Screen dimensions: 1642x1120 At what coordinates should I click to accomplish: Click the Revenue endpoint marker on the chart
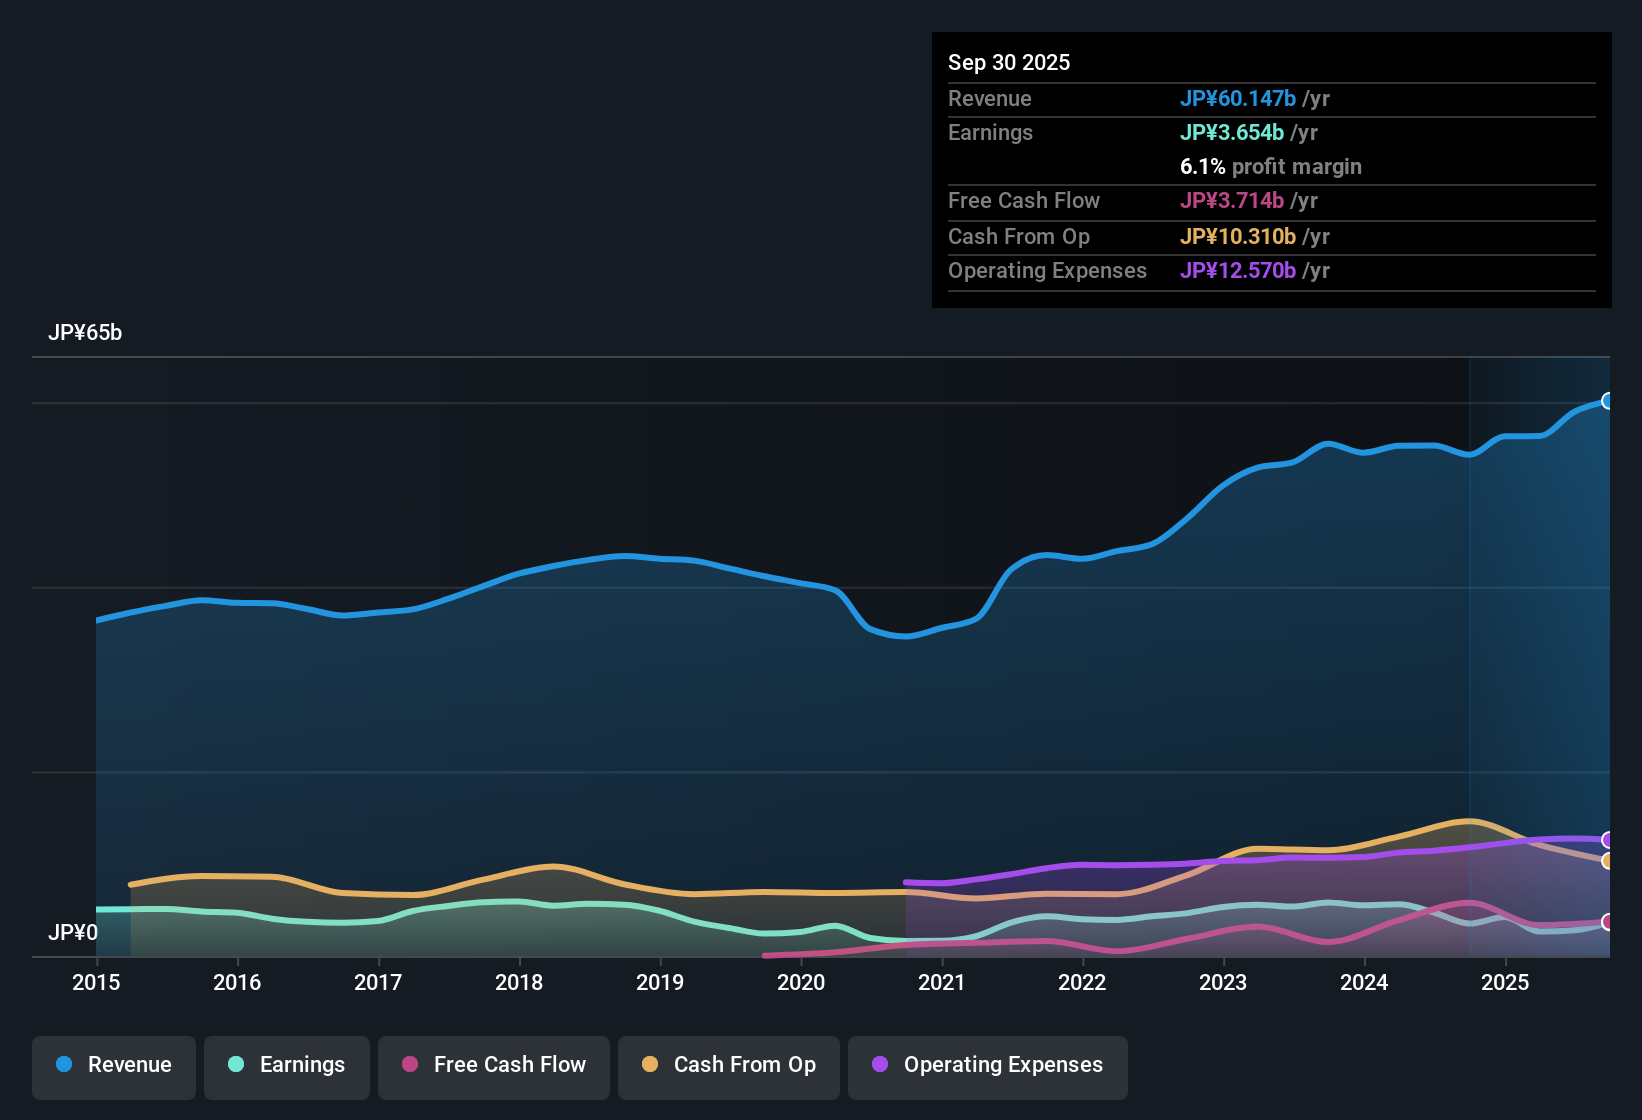(1608, 401)
